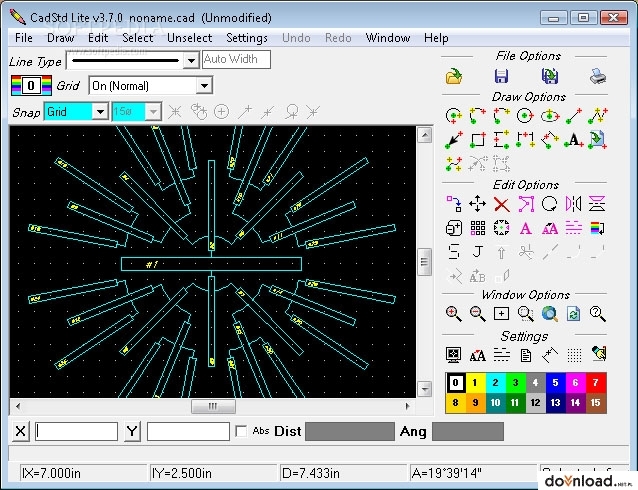Open the Grid On (Normal) dropdown
Screen dimensions: 638x490
coord(204,86)
